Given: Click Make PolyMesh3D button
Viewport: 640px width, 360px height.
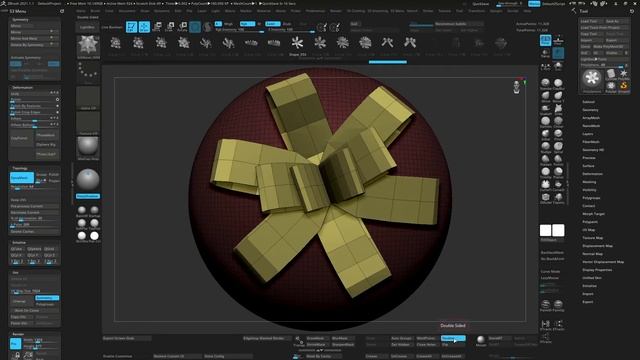Looking at the screenshot, I should (610, 47).
